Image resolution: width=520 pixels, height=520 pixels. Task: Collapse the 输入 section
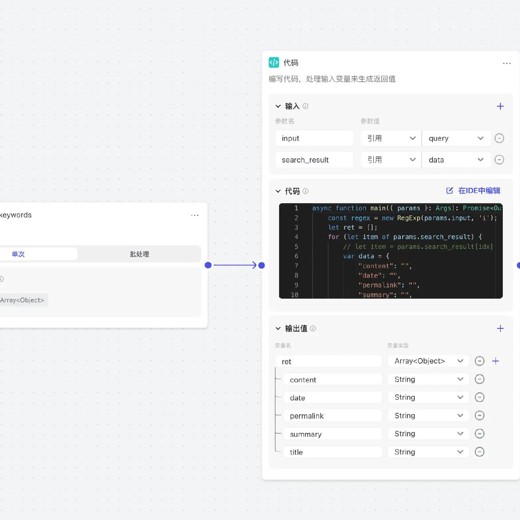click(x=278, y=106)
